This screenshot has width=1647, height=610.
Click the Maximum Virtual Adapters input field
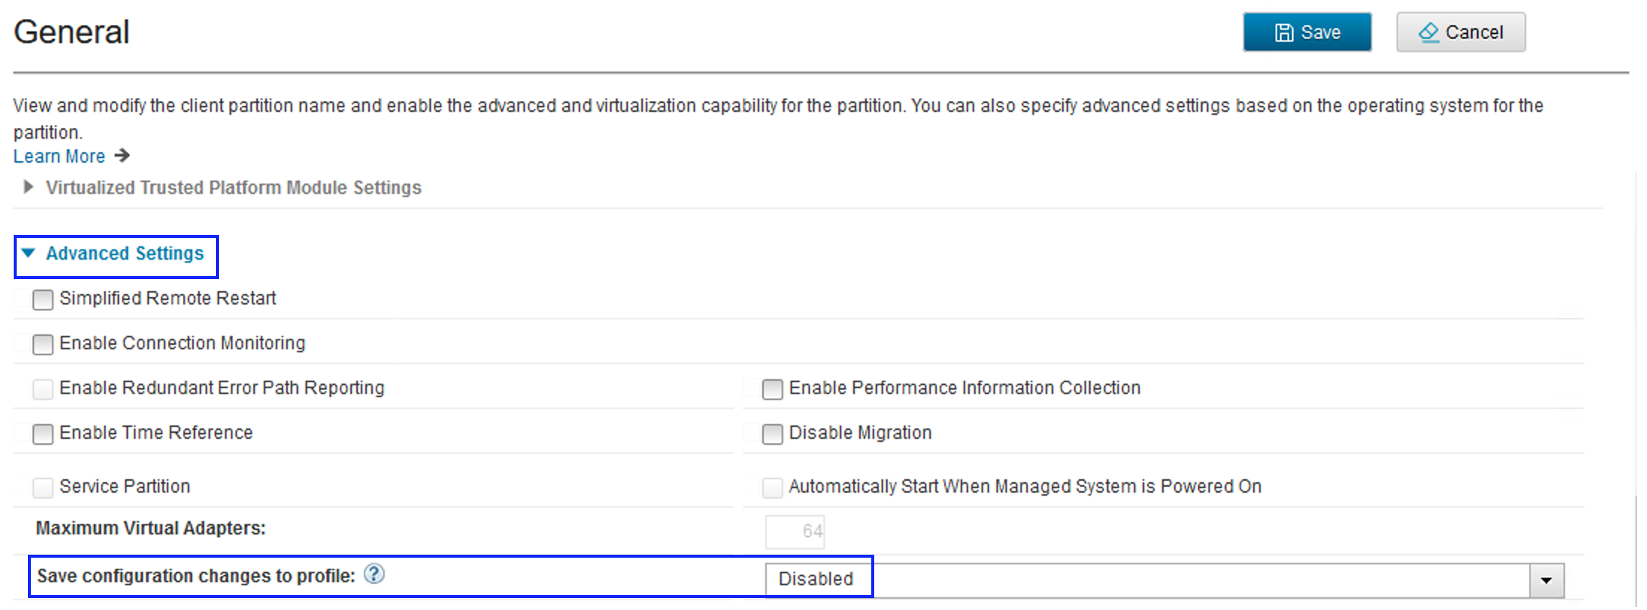click(x=795, y=531)
